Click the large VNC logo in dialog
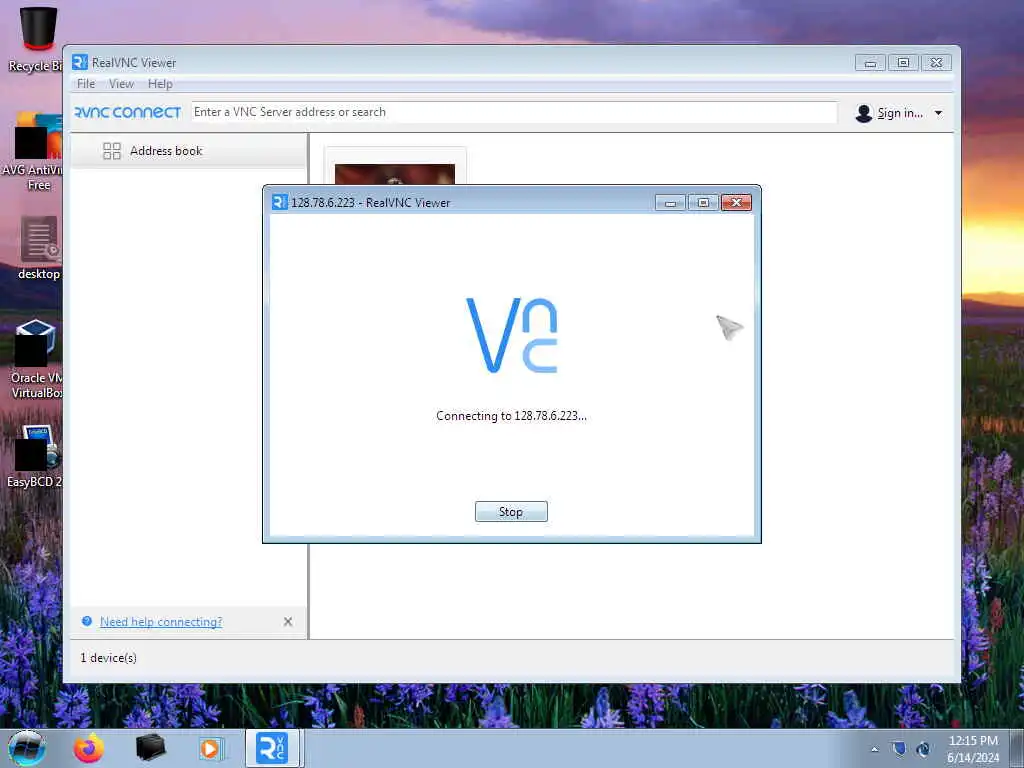This screenshot has height=768, width=1024. coord(511,335)
